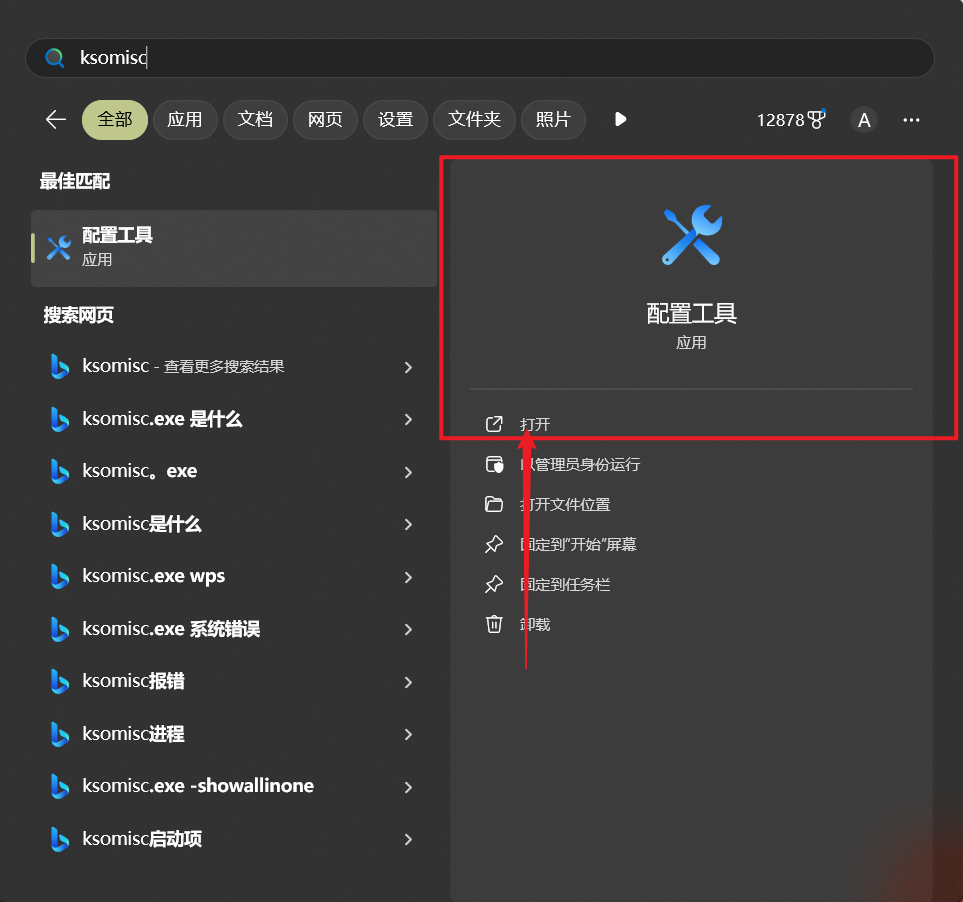
Task: Click the pin icon beside 固定到任务栏
Action: 494,585
